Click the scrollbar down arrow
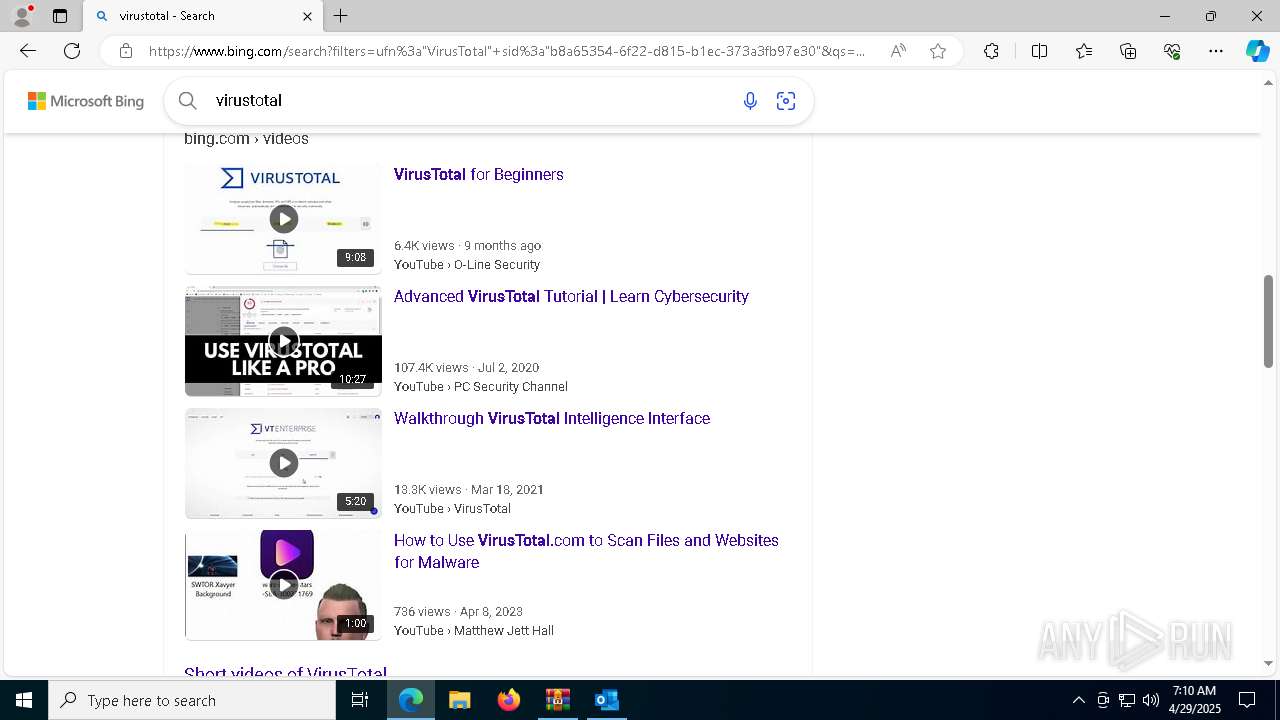The width and height of the screenshot is (1280, 720). coord(1269,663)
